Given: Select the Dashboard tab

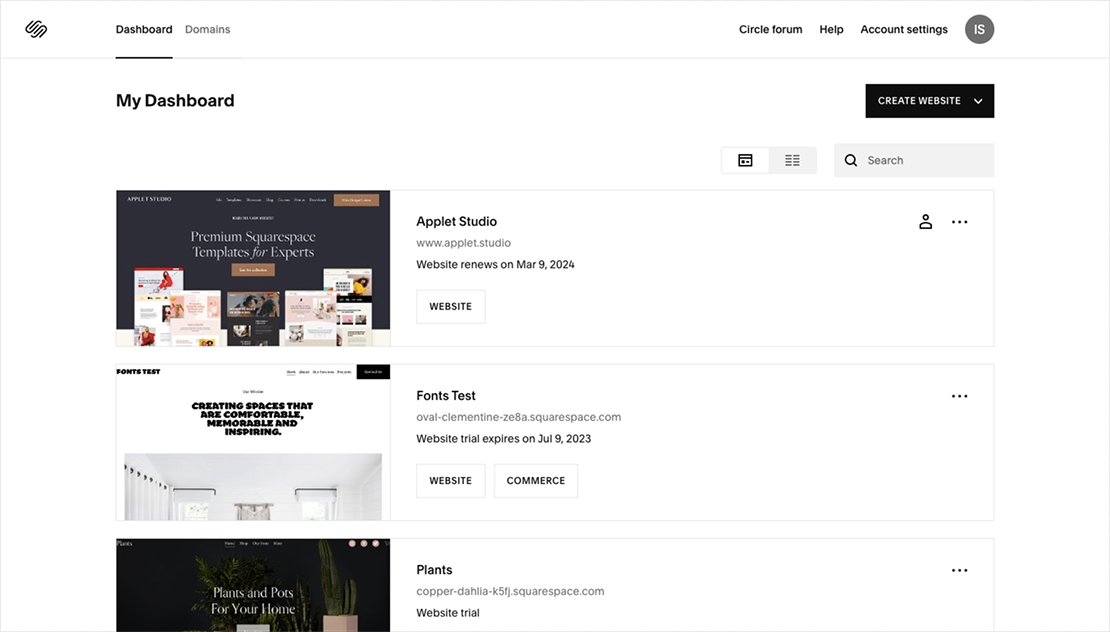Looking at the screenshot, I should click(143, 29).
